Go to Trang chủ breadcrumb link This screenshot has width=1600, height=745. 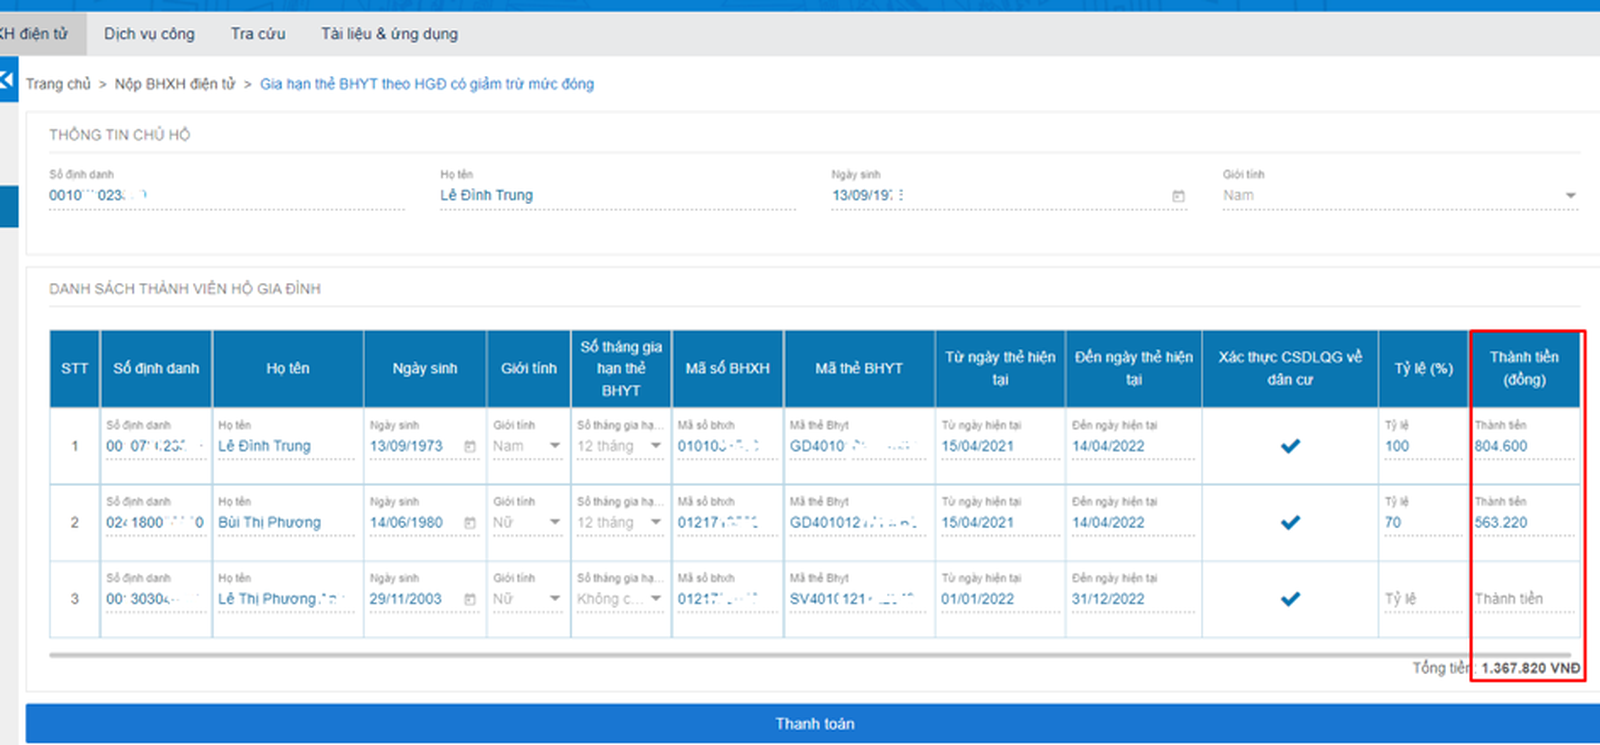pos(58,84)
